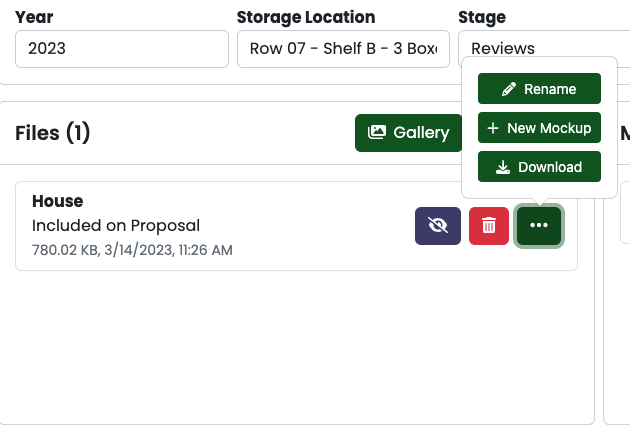Select Download from the popup menu
This screenshot has height=430, width=630.
[x=539, y=166]
